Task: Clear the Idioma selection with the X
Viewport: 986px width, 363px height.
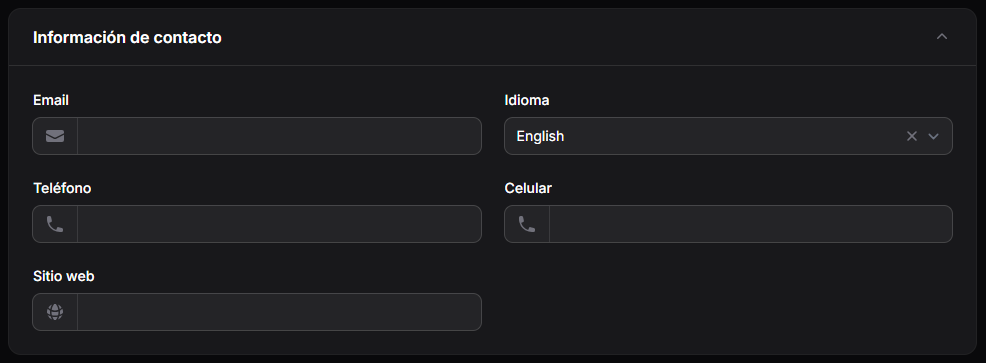Action: (911, 136)
